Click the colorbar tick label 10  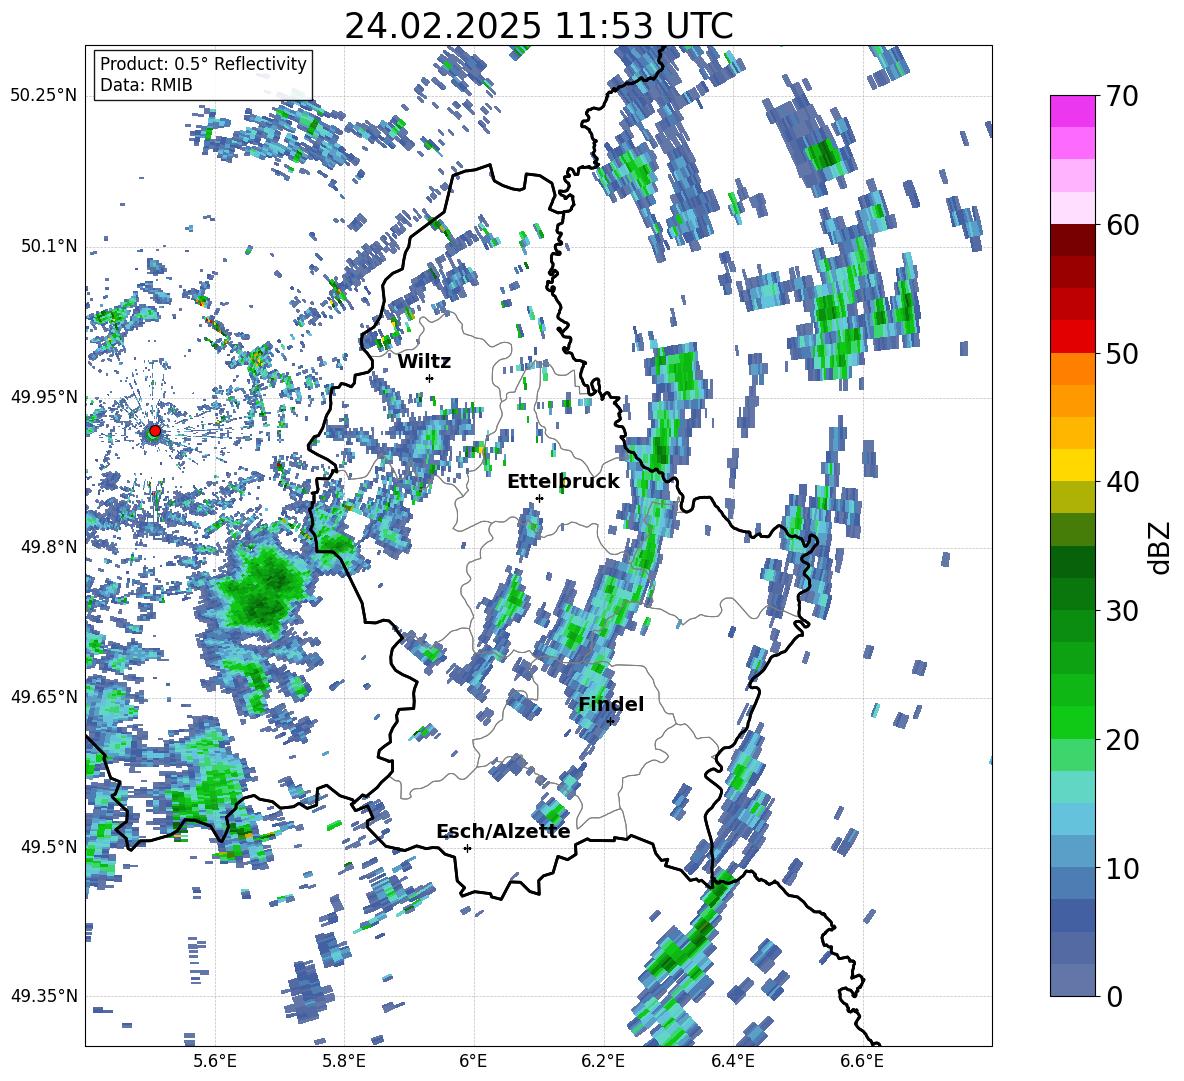click(1121, 868)
